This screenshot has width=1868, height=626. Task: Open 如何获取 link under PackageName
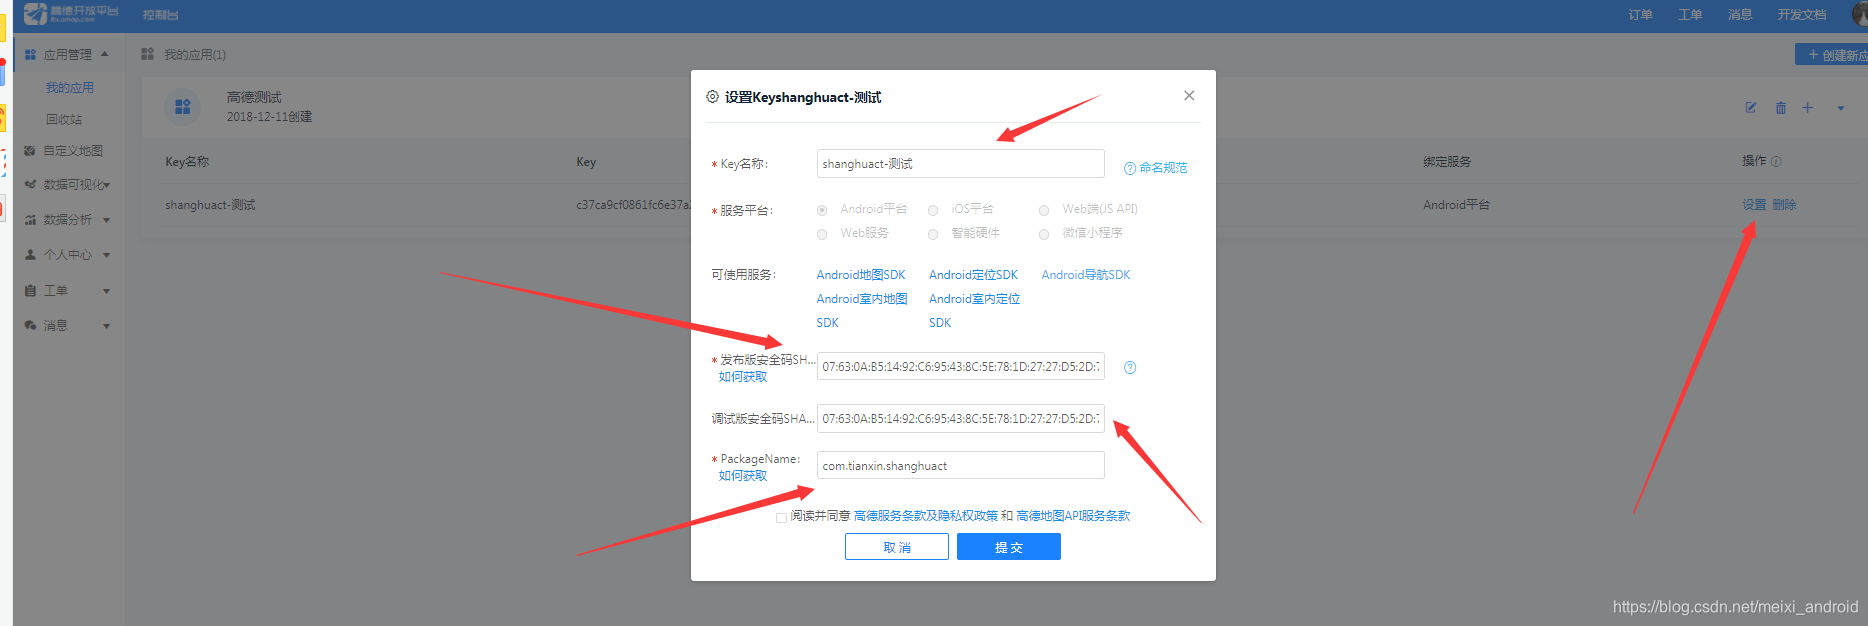coord(743,476)
